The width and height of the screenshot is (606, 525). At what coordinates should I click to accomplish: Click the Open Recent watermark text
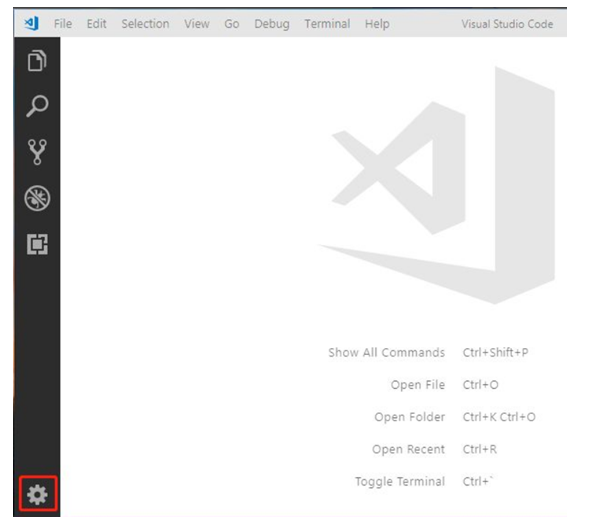(408, 450)
